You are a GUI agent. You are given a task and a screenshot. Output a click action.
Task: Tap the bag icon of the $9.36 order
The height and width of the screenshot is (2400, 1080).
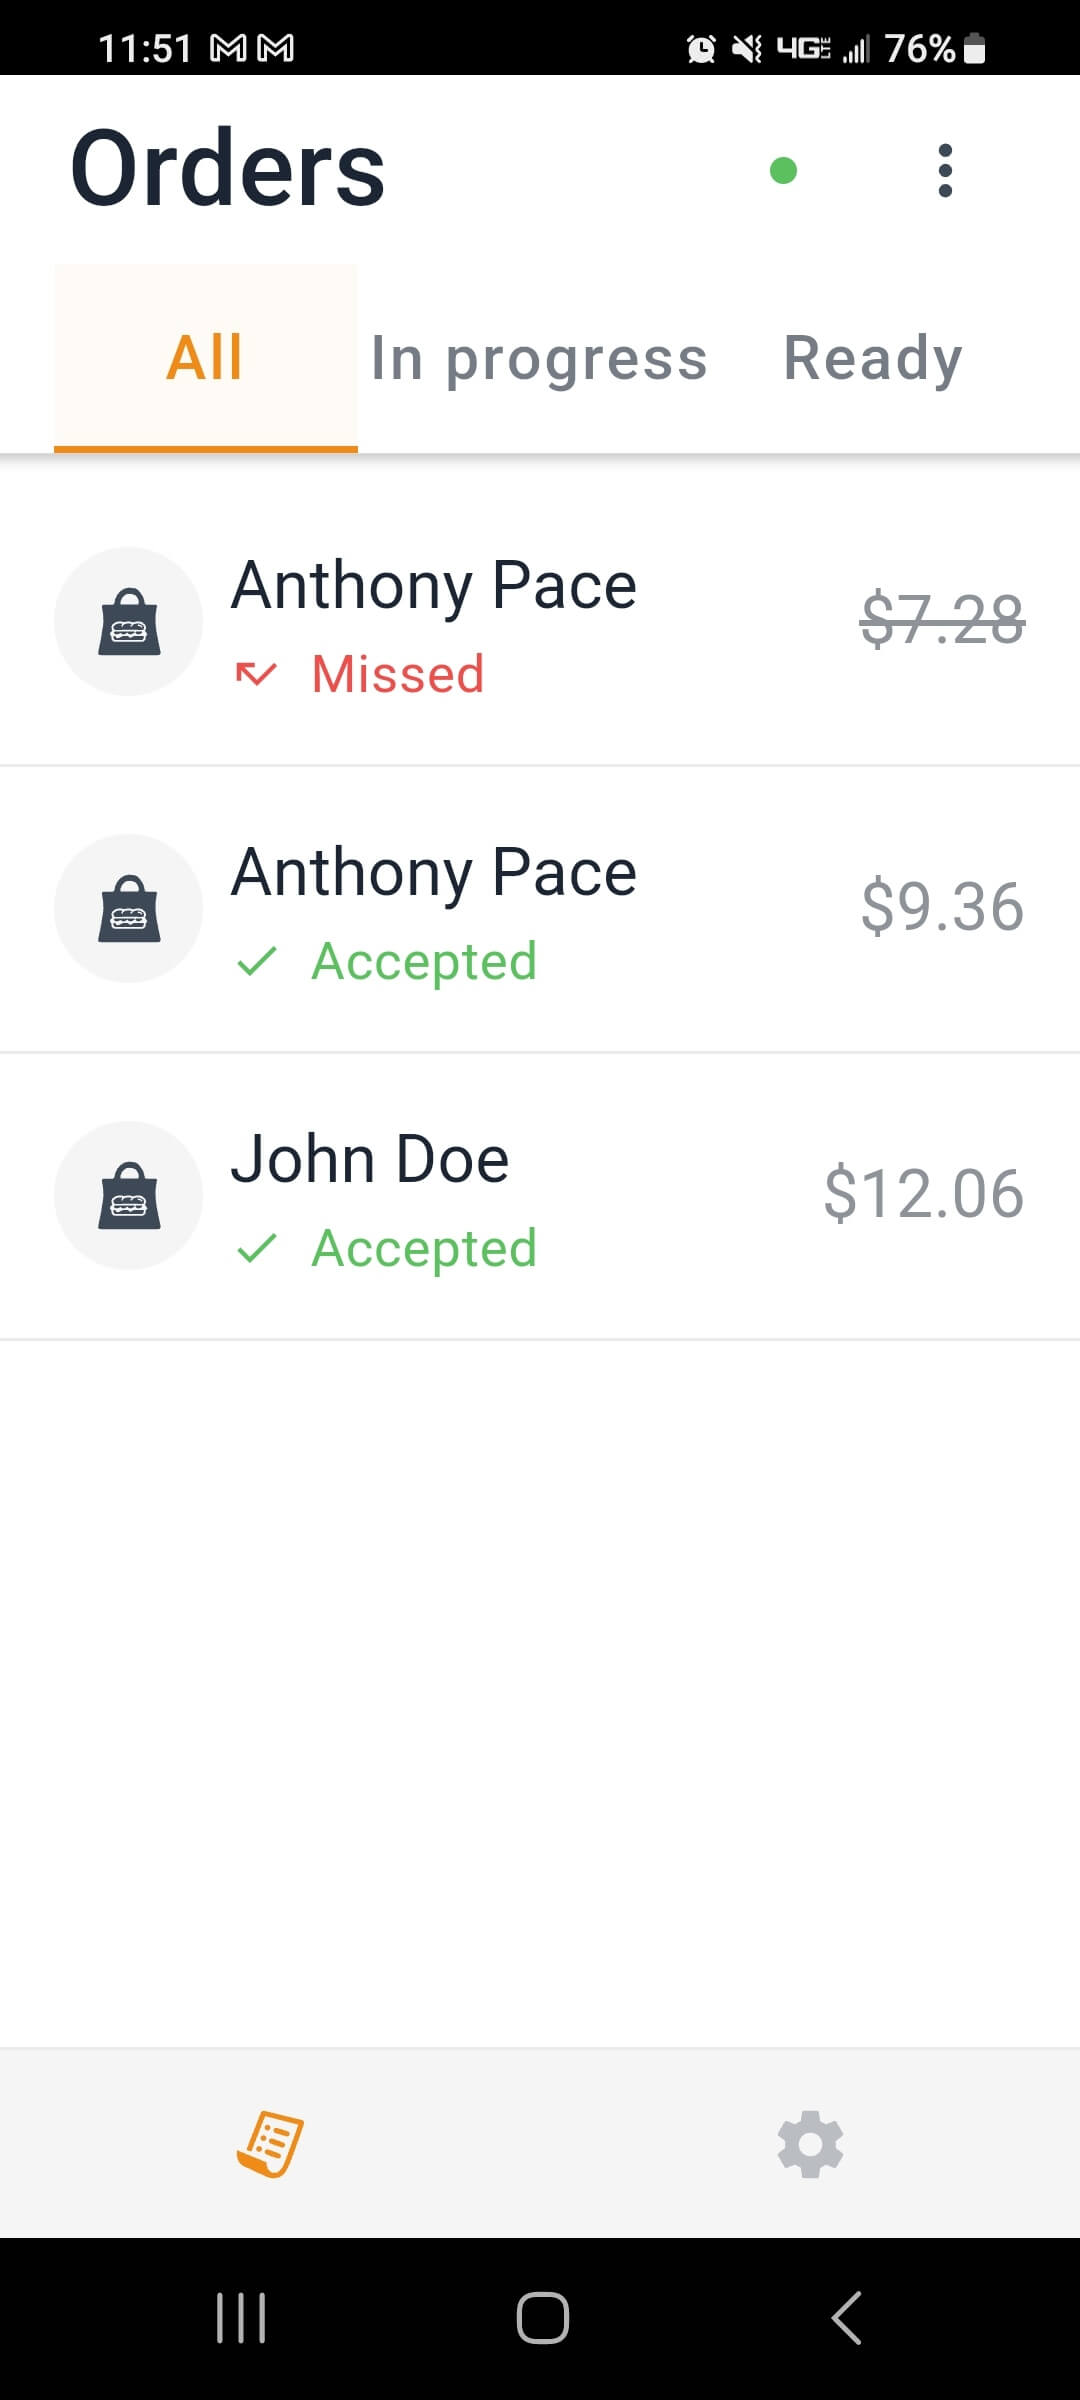(129, 908)
